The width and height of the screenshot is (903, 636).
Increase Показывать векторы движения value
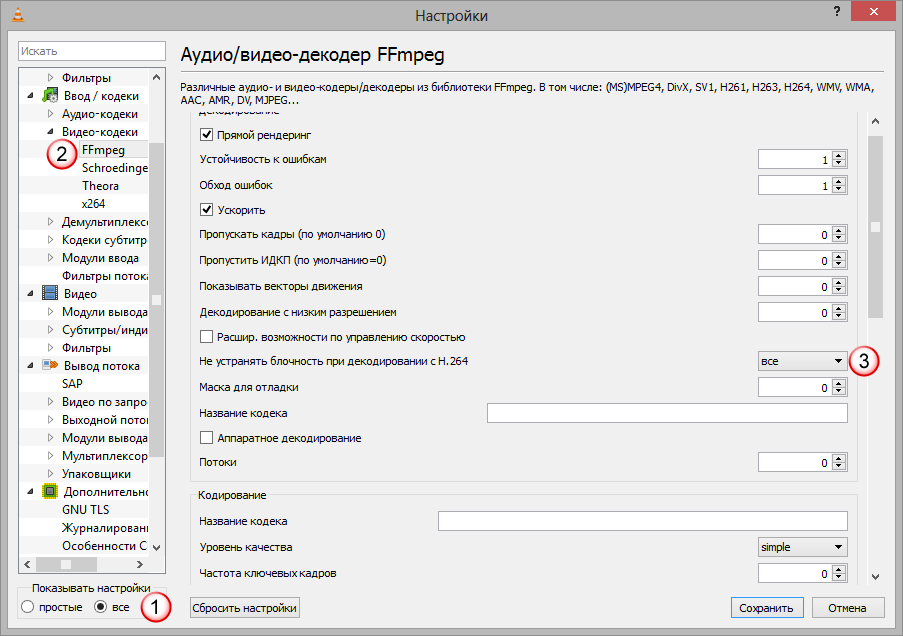(839, 282)
